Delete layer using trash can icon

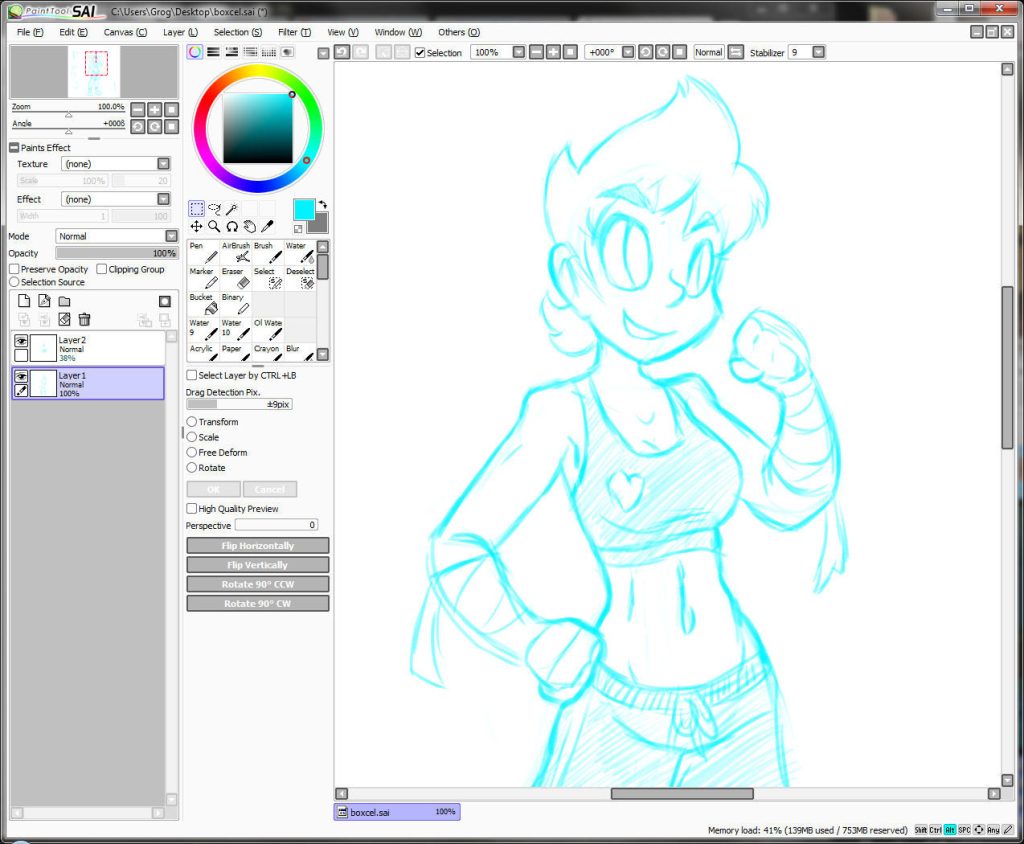click(85, 320)
